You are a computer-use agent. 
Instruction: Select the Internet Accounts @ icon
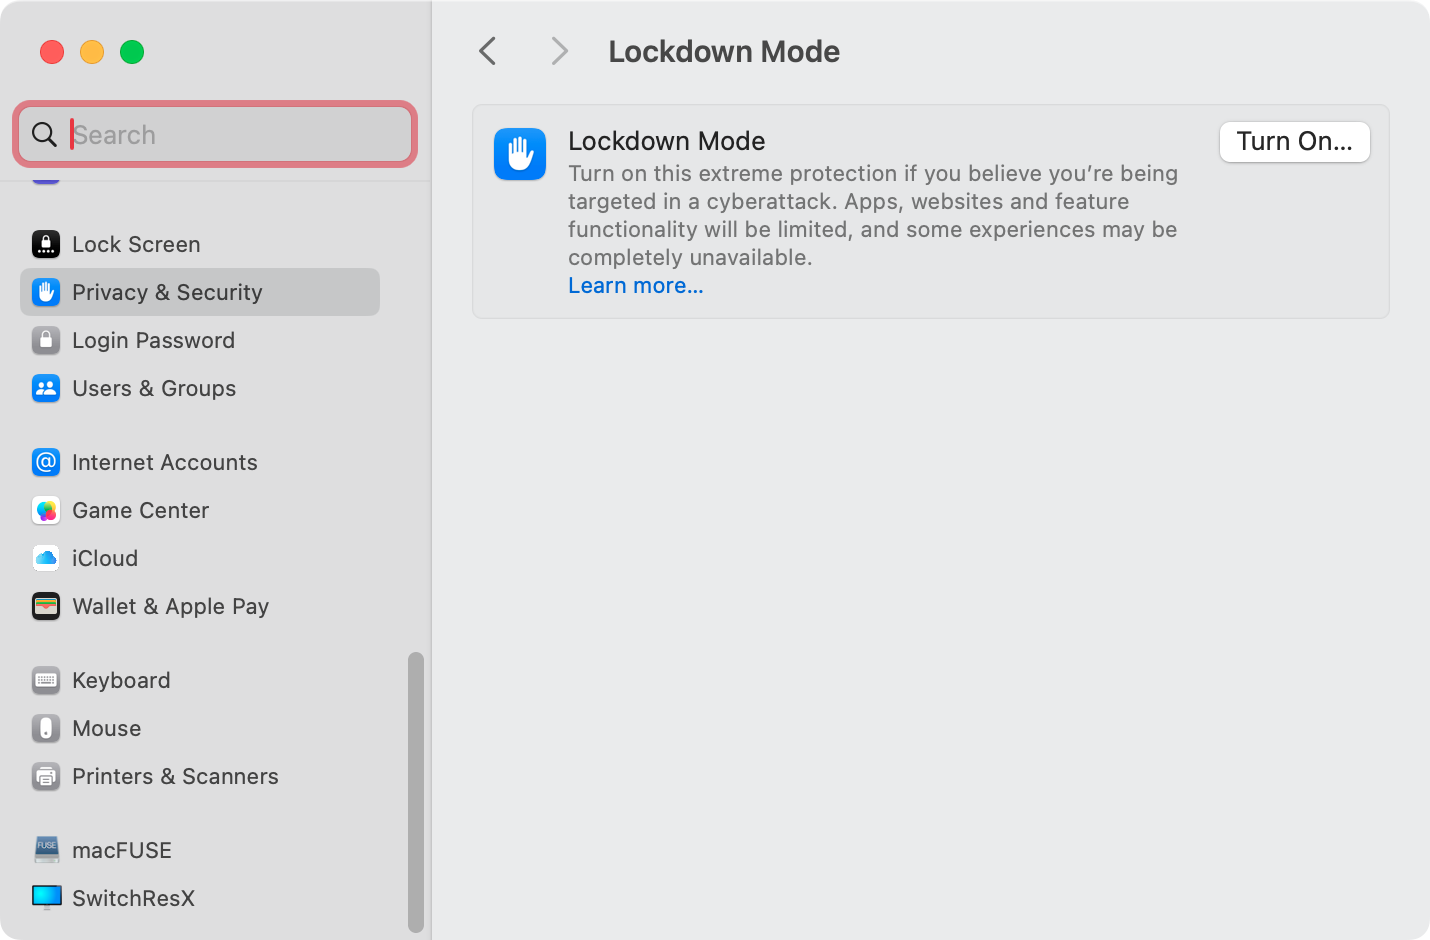[x=46, y=462]
